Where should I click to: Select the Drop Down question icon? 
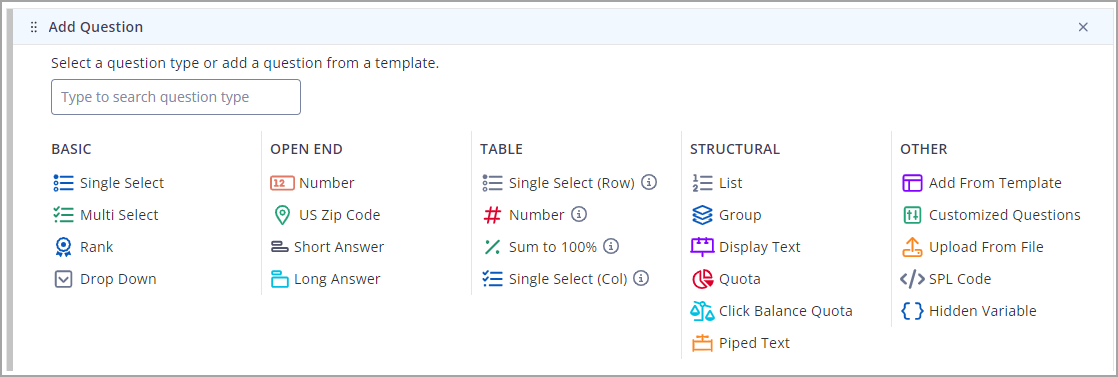point(63,279)
